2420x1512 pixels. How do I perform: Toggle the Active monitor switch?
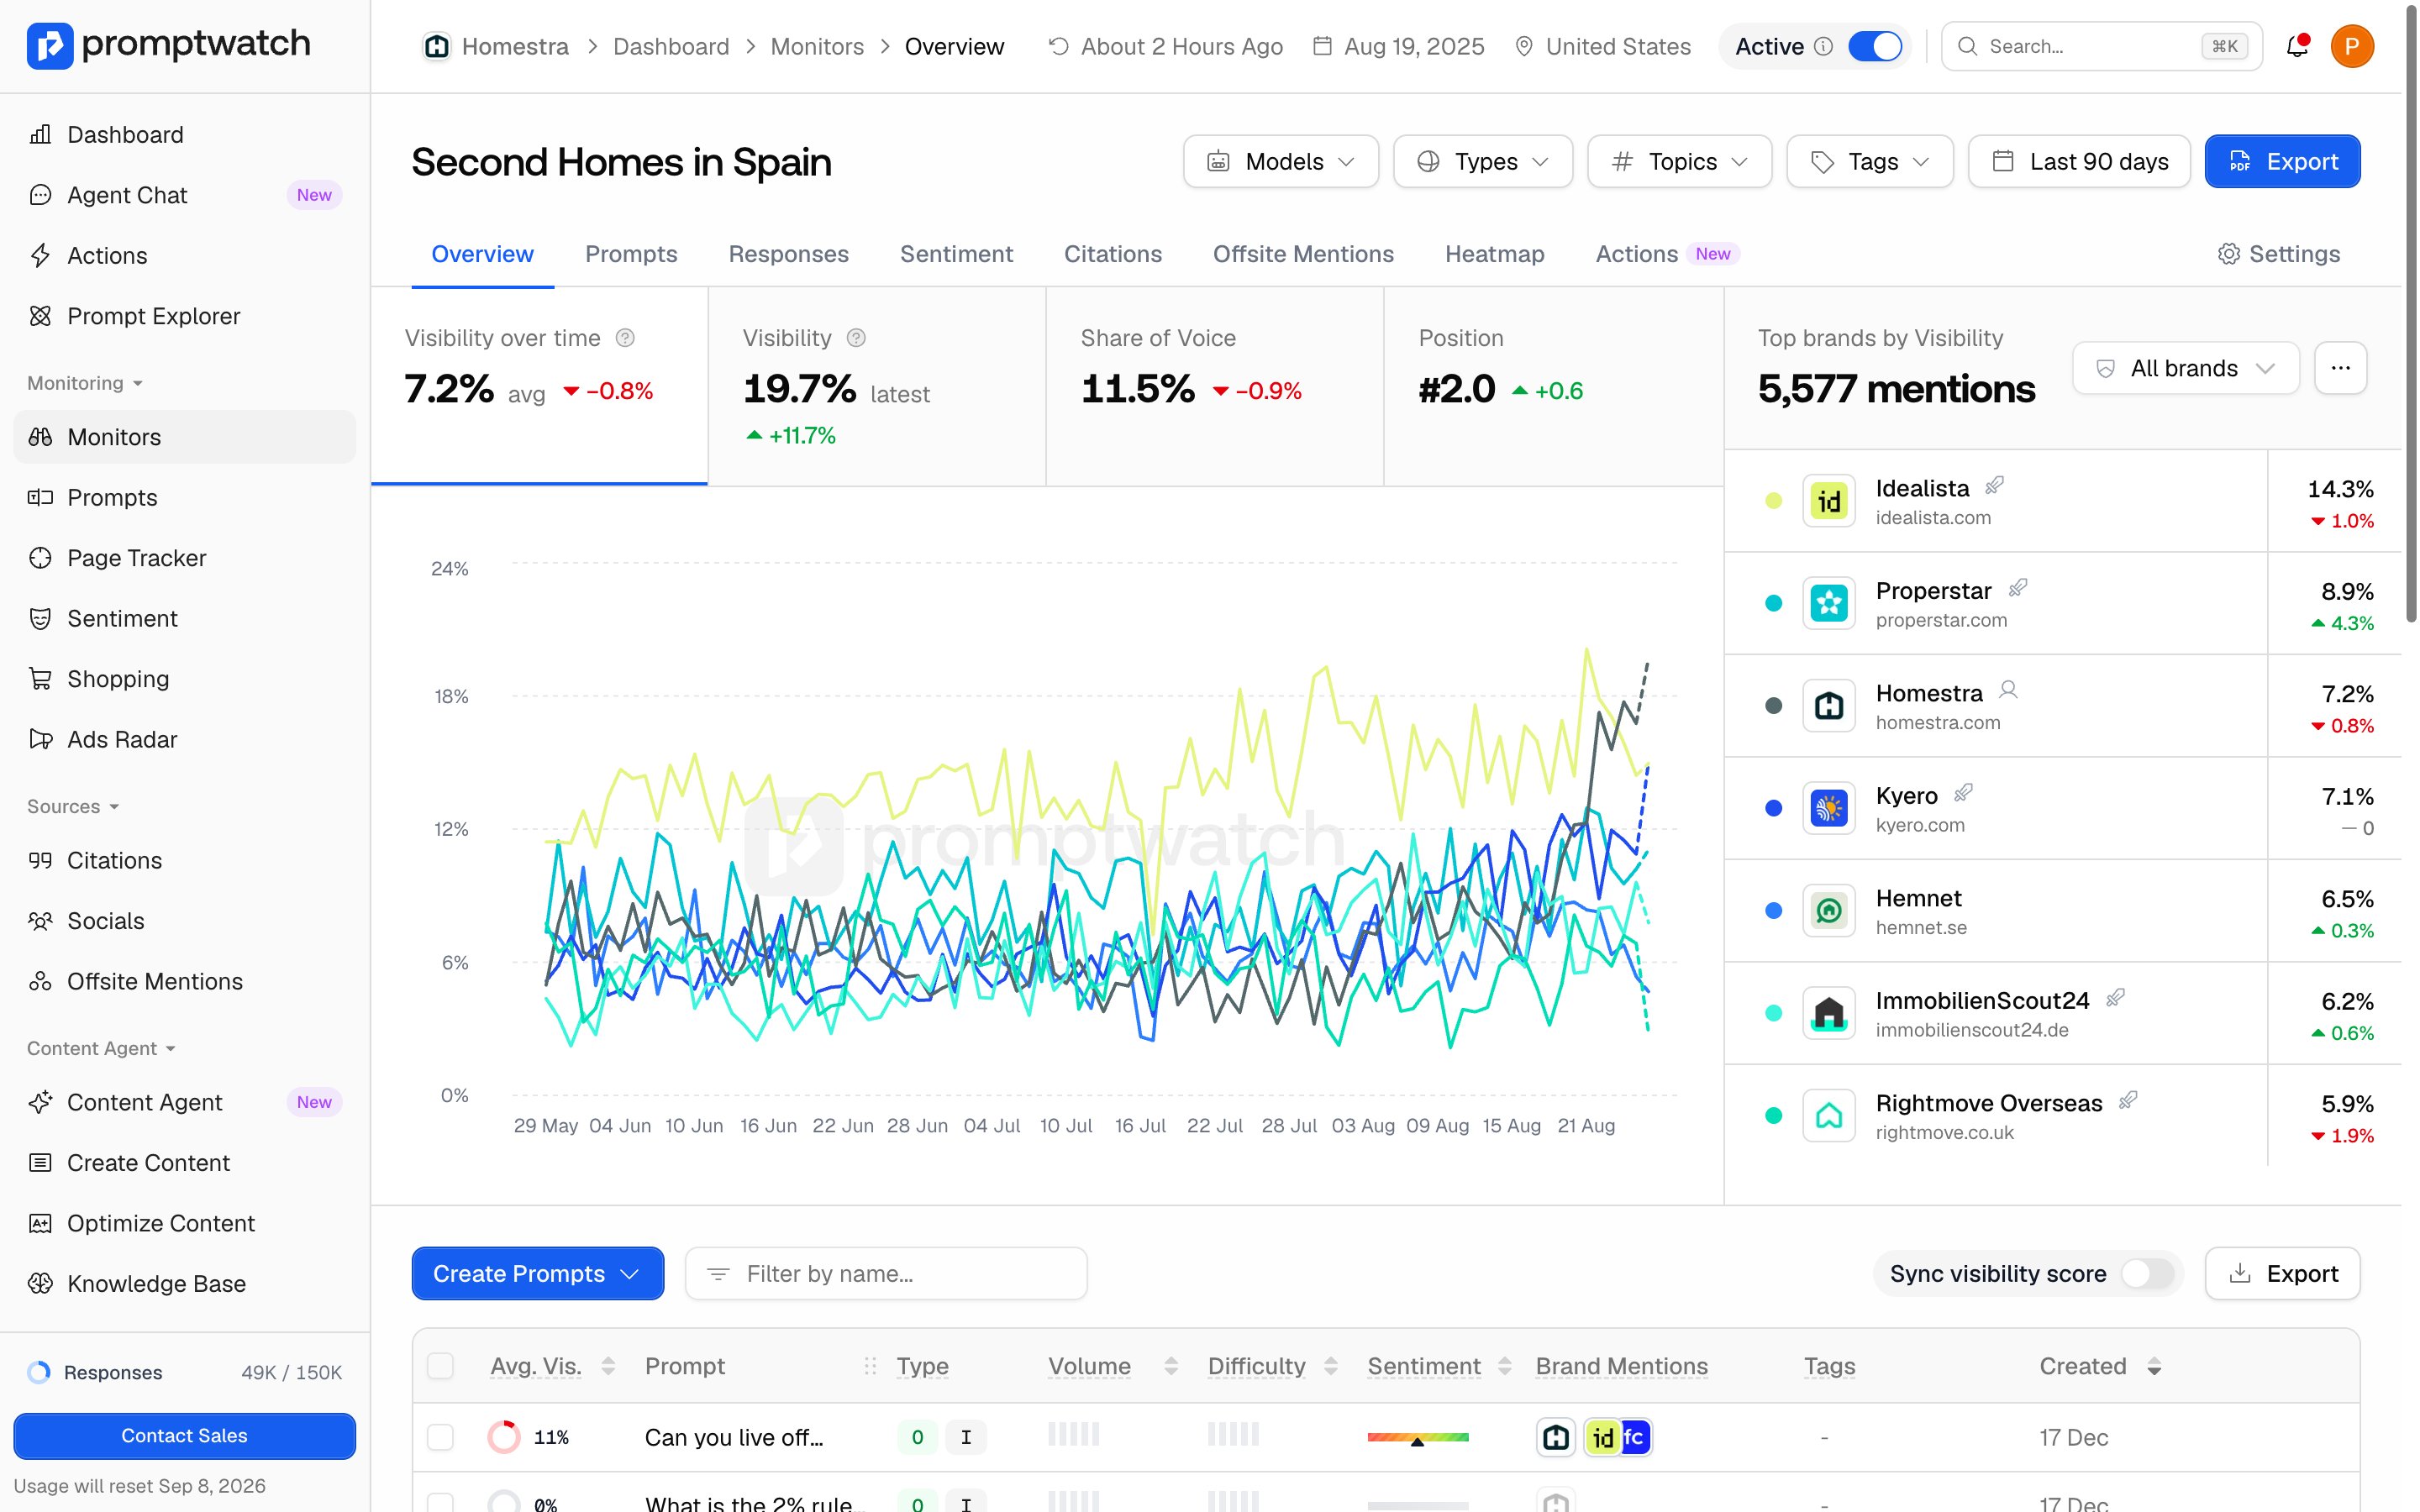click(x=1875, y=46)
